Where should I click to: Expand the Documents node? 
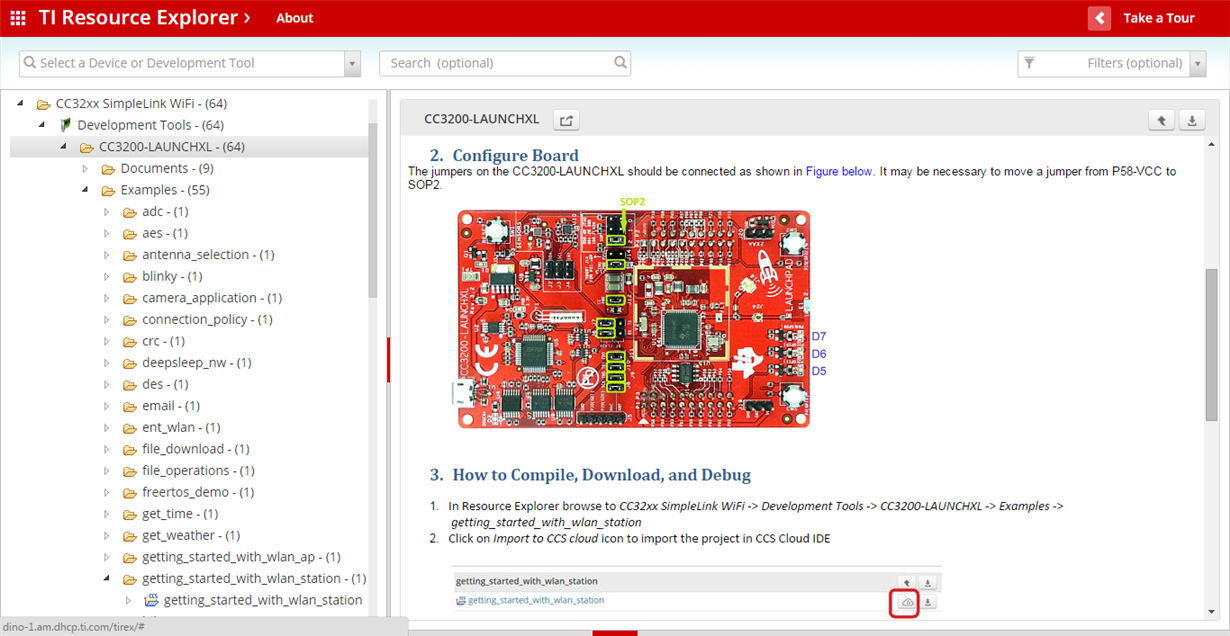click(85, 168)
